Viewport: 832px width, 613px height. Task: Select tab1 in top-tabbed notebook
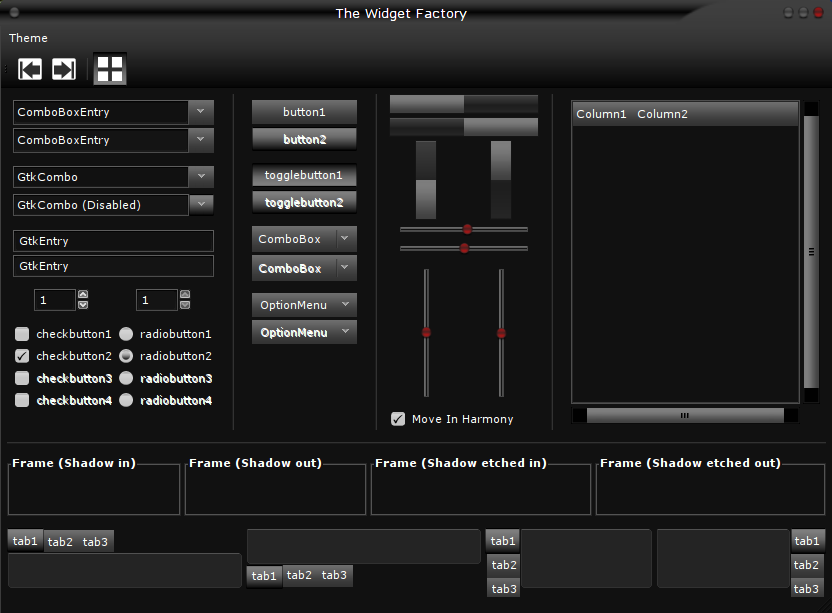[25, 541]
